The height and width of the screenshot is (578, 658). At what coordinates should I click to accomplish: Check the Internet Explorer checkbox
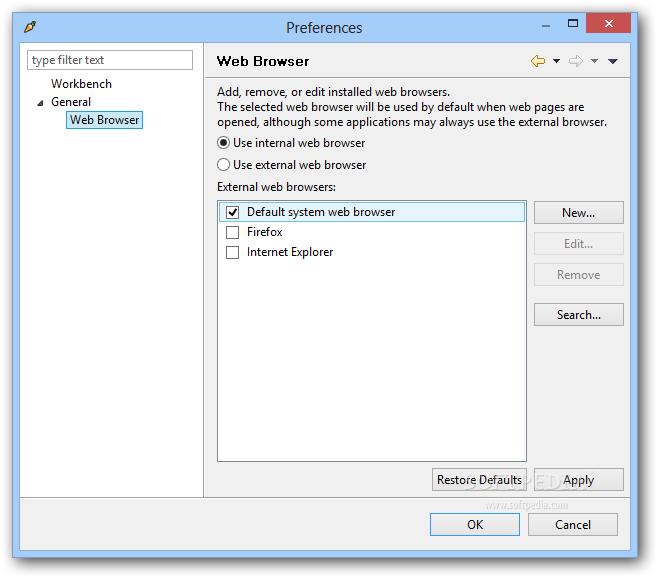click(232, 252)
